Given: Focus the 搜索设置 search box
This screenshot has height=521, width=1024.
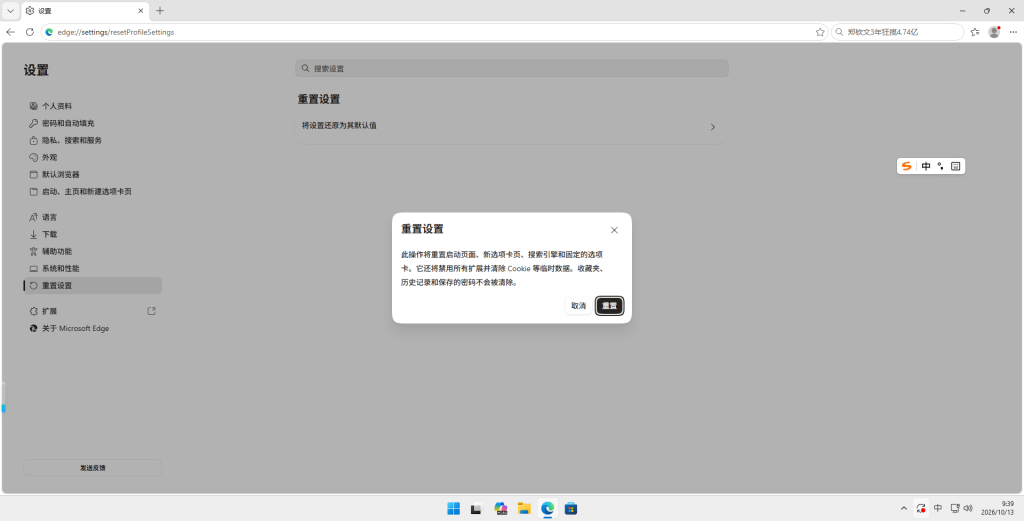Looking at the screenshot, I should 512,68.
